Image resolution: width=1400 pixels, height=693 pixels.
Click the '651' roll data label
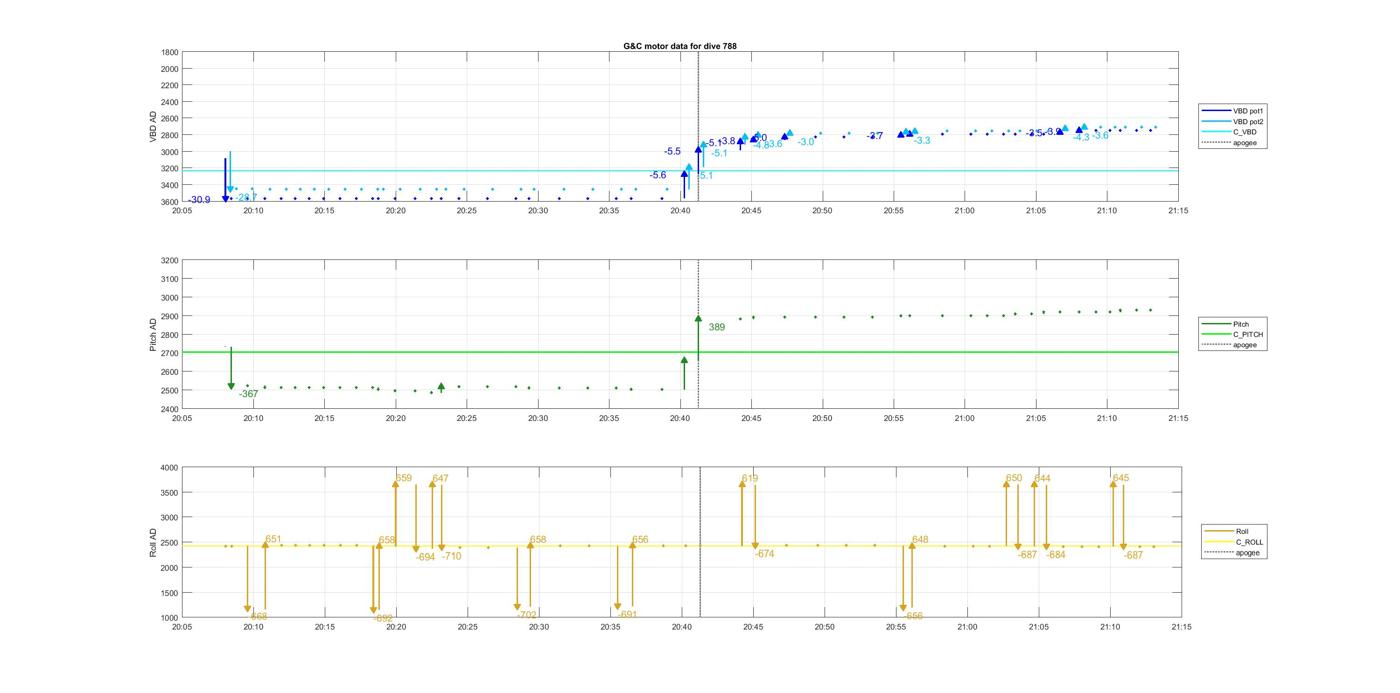[x=274, y=539]
